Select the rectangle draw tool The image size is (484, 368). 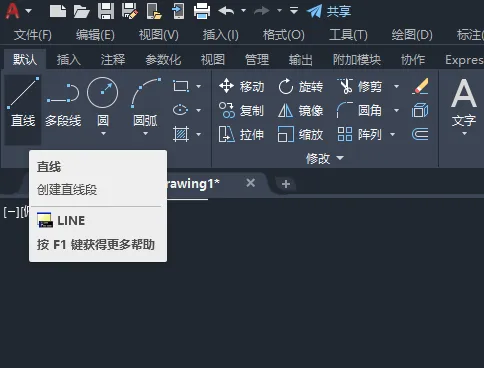pyautogui.click(x=181, y=86)
